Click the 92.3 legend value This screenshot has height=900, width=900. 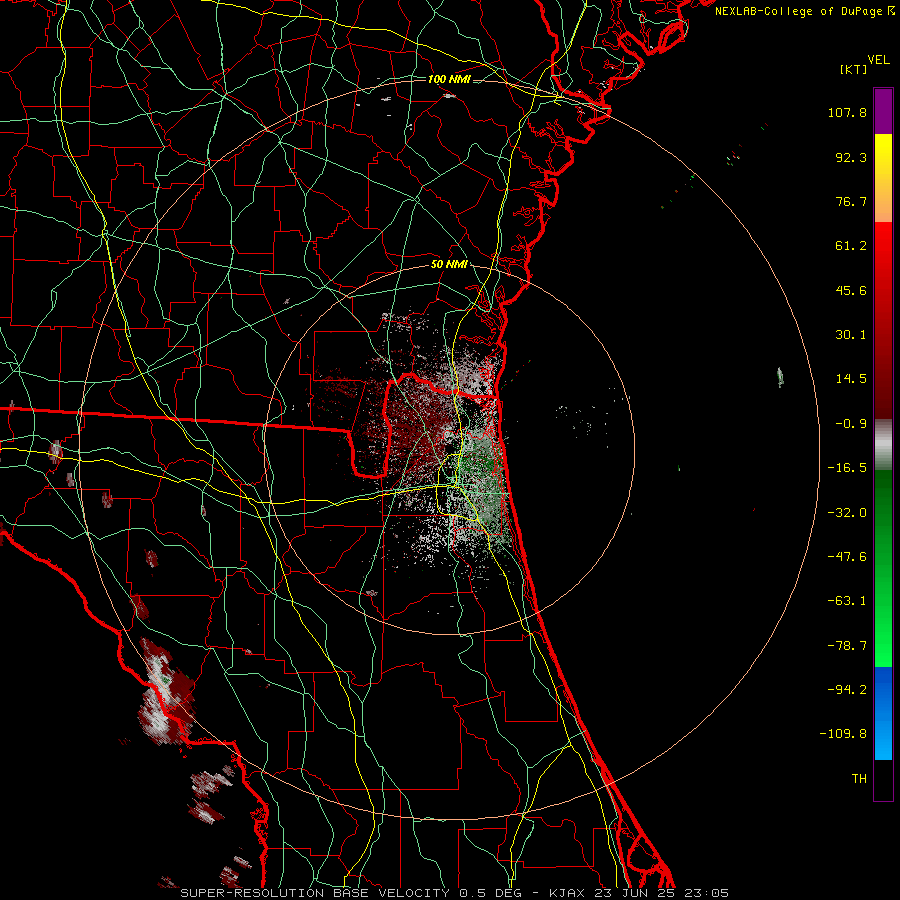(x=851, y=157)
